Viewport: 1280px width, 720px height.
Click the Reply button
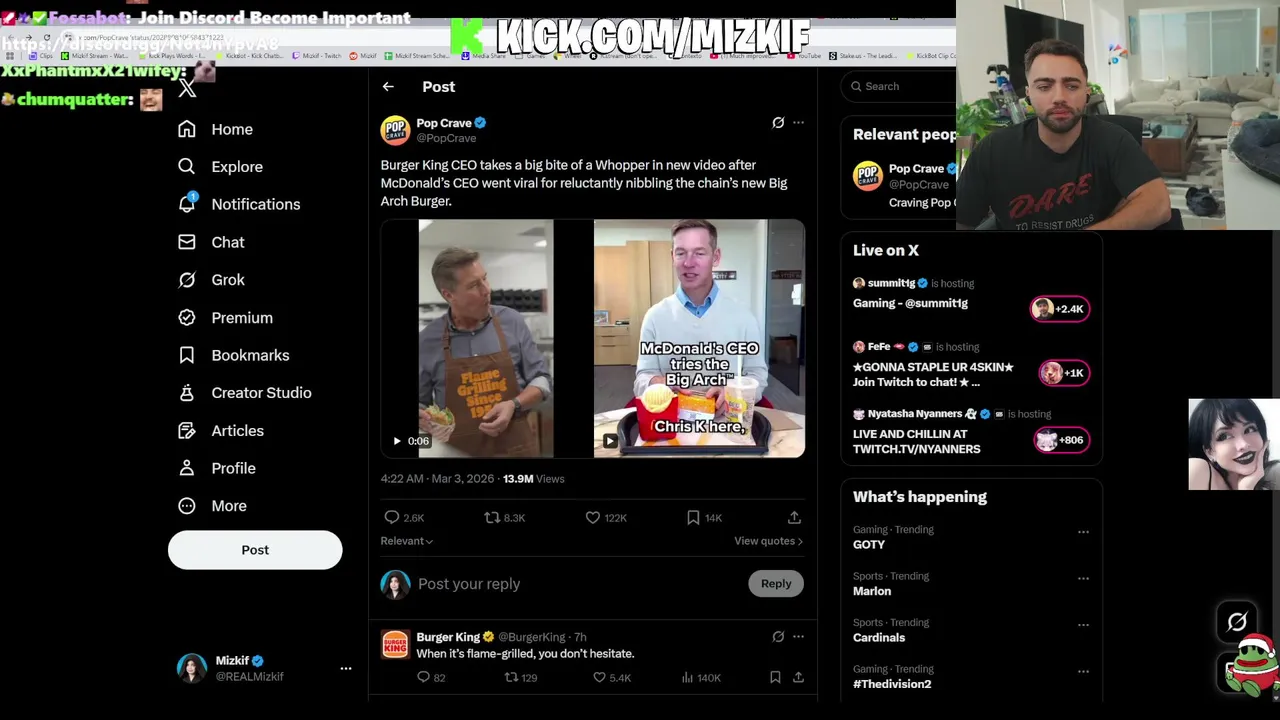[776, 584]
